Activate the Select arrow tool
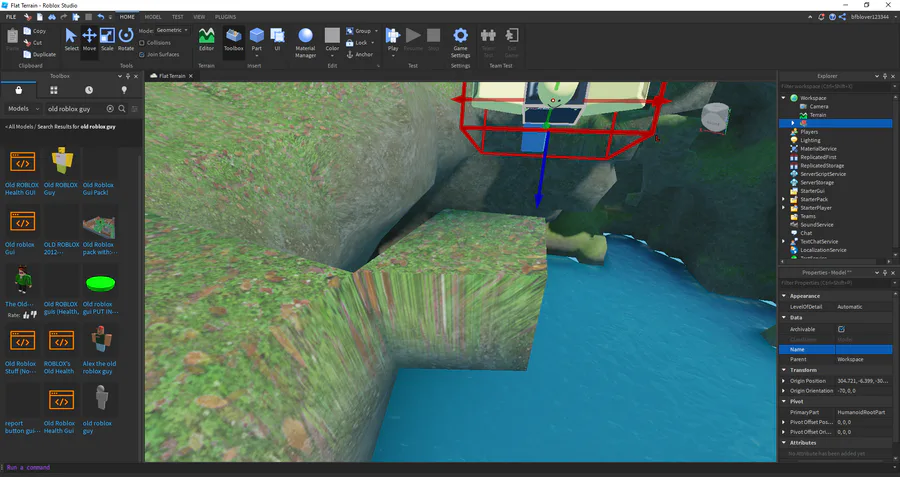This screenshot has width=900, height=477. [71, 40]
